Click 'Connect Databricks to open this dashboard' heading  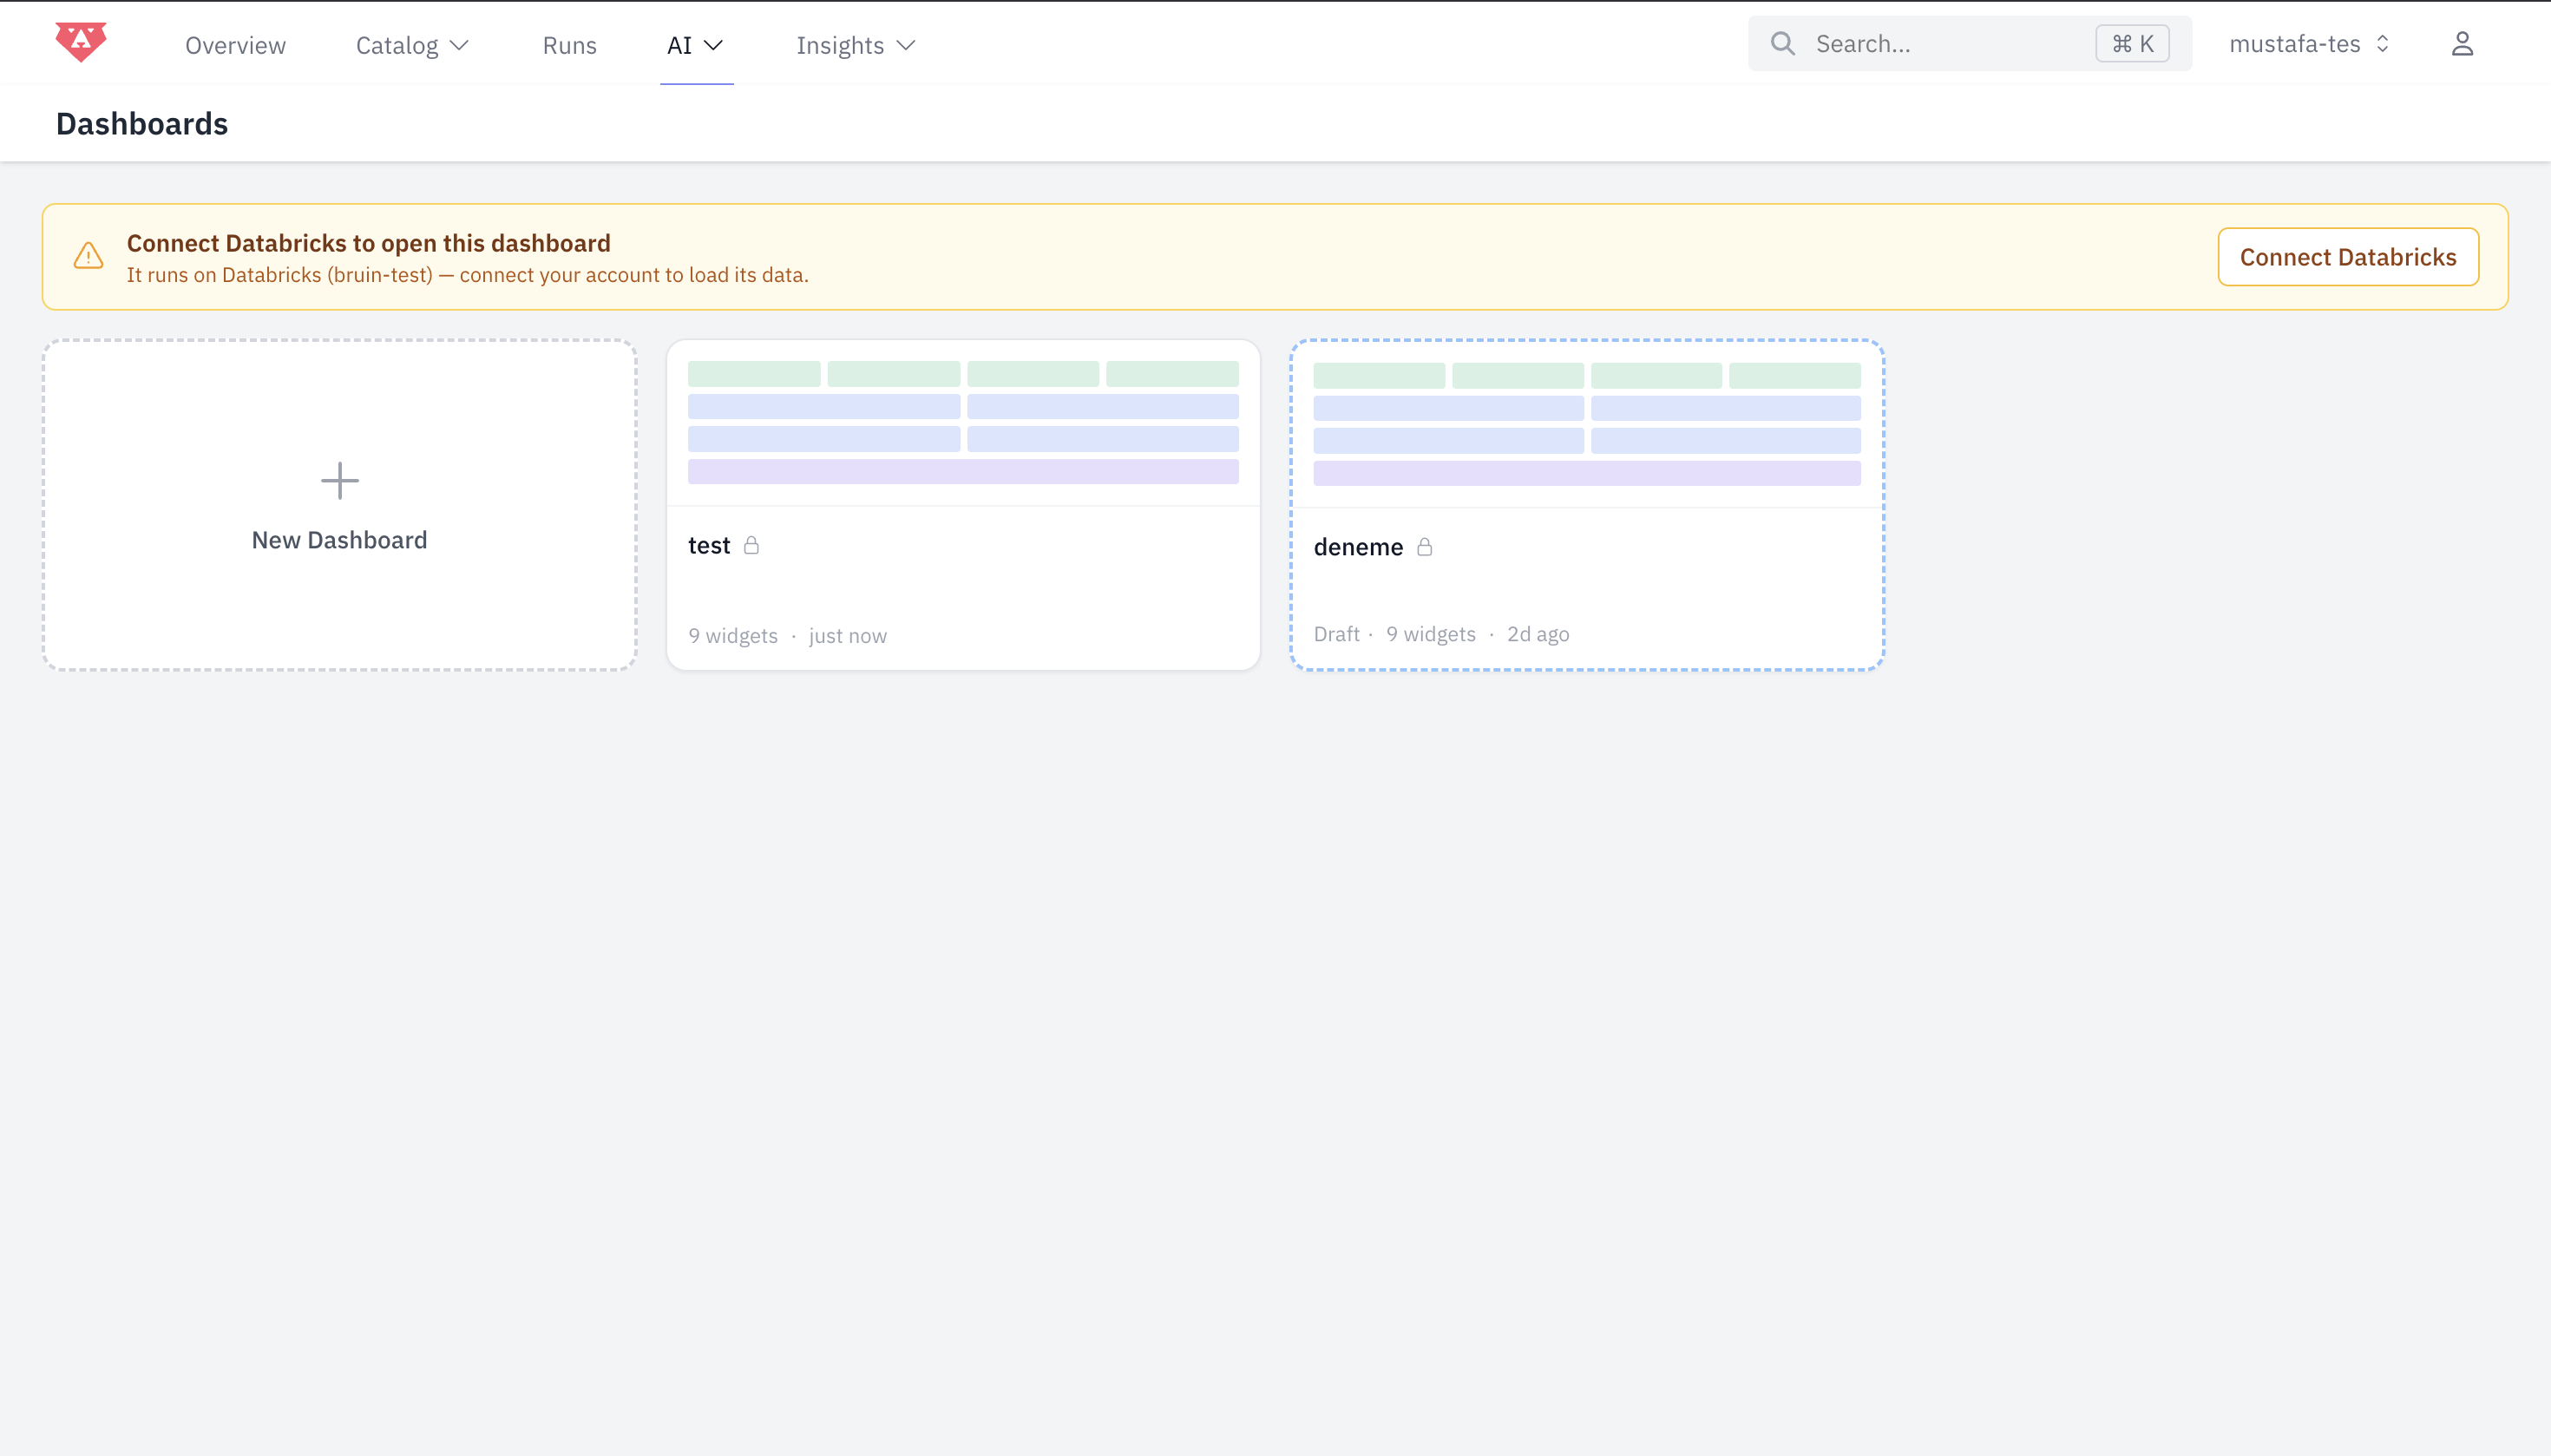368,243
